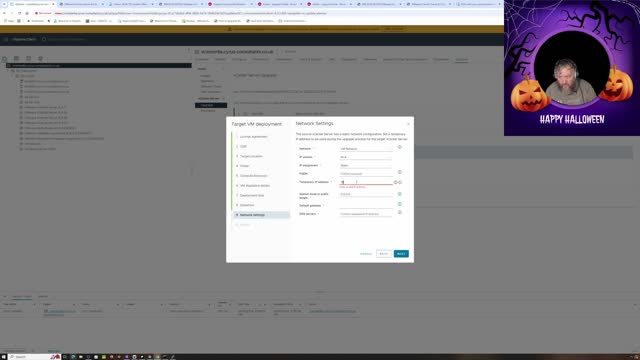Open the IP version dropdown
This screenshot has height=360, width=640.
pos(366,157)
